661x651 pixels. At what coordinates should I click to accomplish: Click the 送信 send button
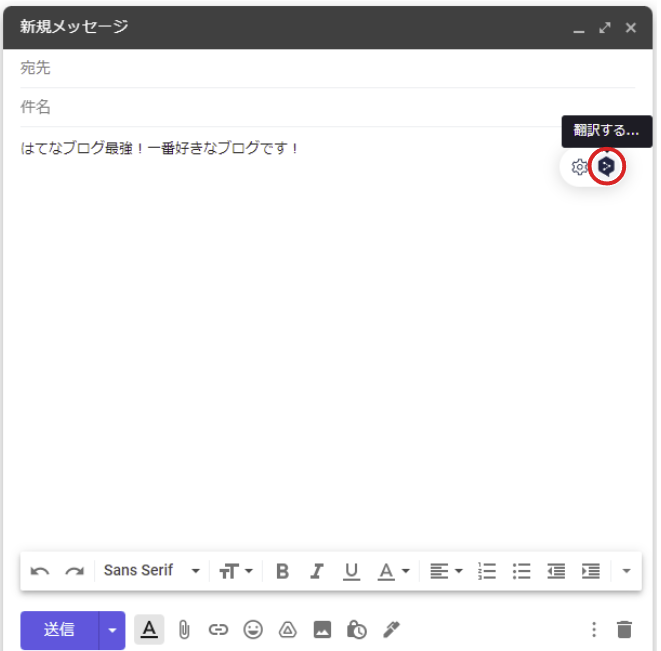59,630
